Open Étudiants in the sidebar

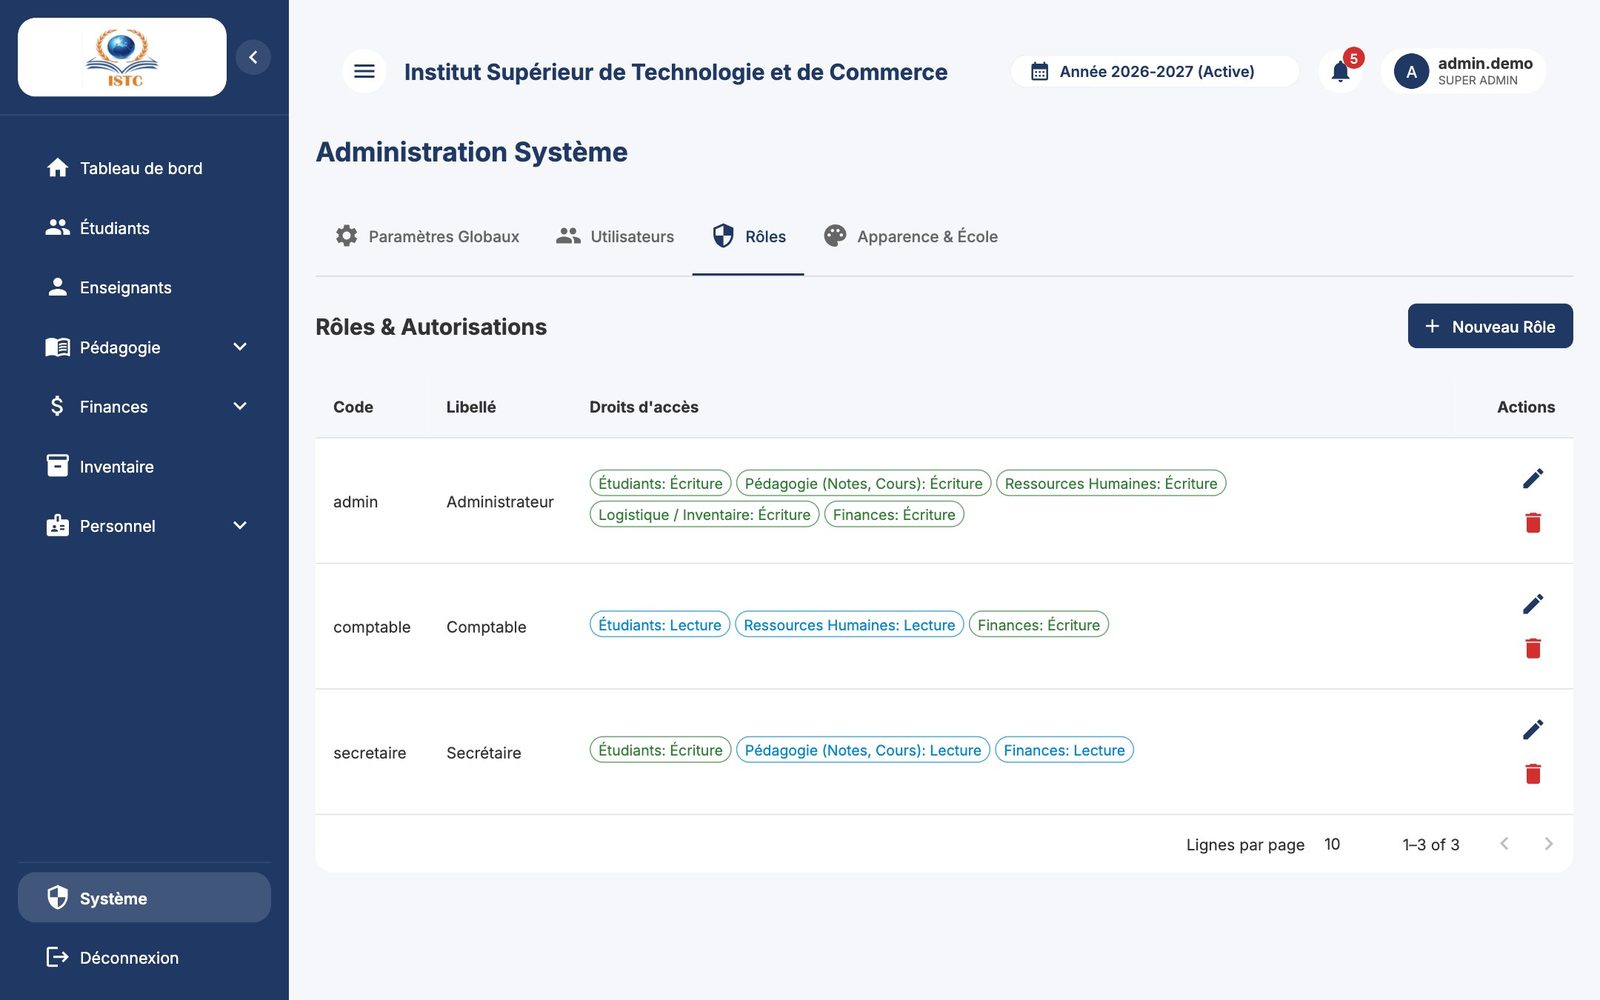pos(144,228)
